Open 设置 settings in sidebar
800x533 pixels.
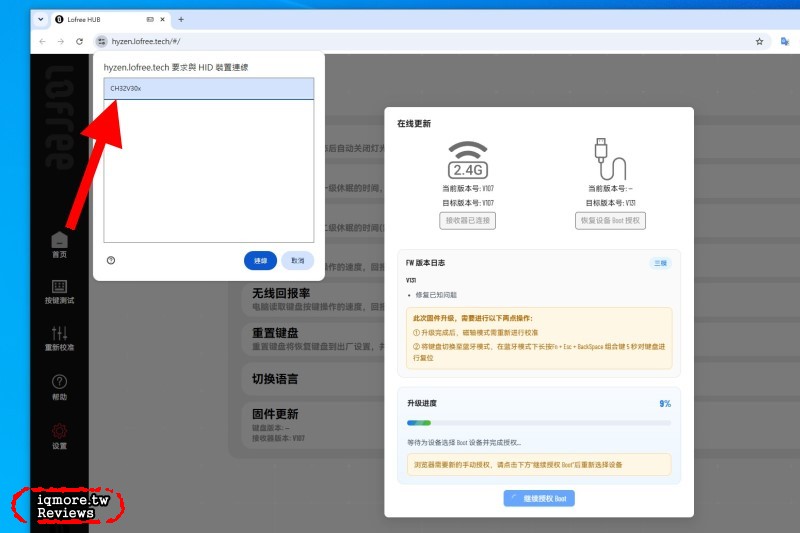[x=59, y=436]
